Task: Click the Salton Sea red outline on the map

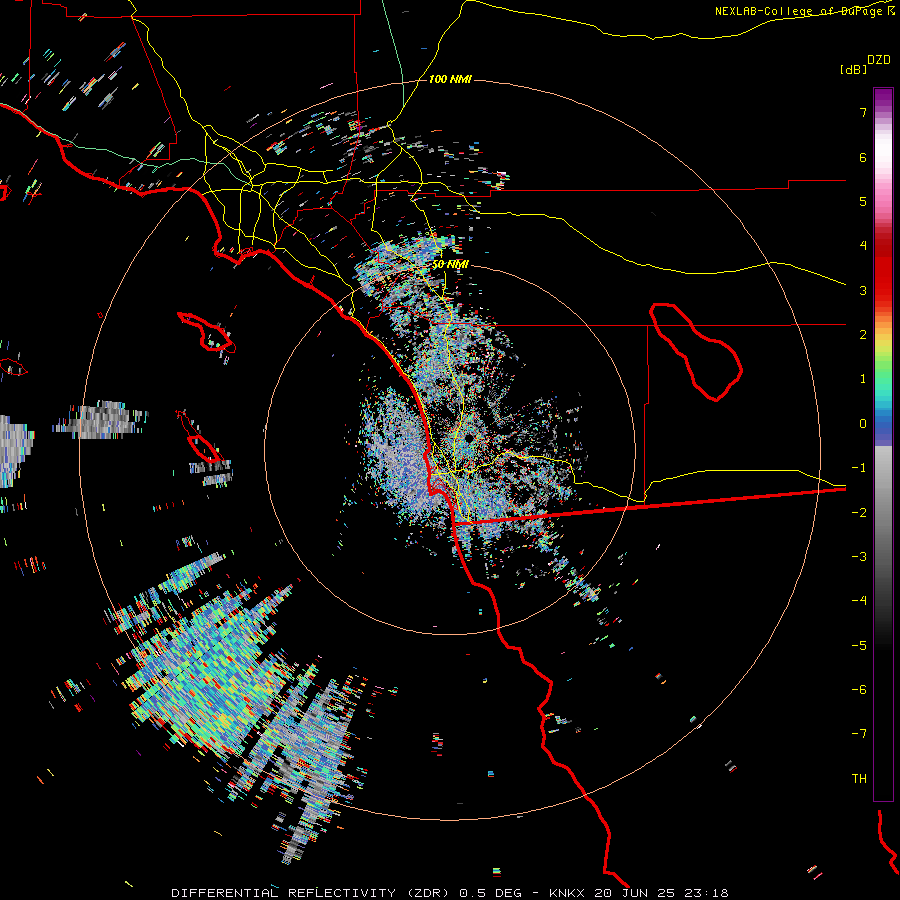Action: click(696, 351)
